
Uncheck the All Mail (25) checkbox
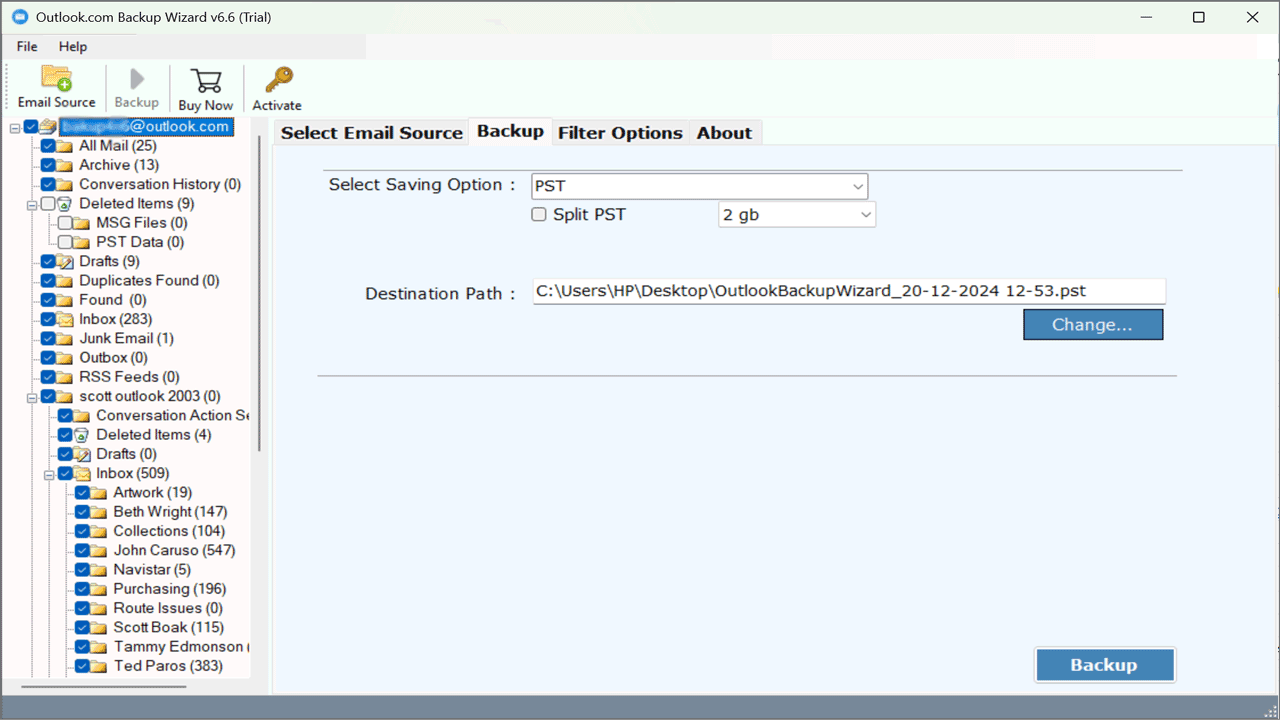pyautogui.click(x=48, y=146)
